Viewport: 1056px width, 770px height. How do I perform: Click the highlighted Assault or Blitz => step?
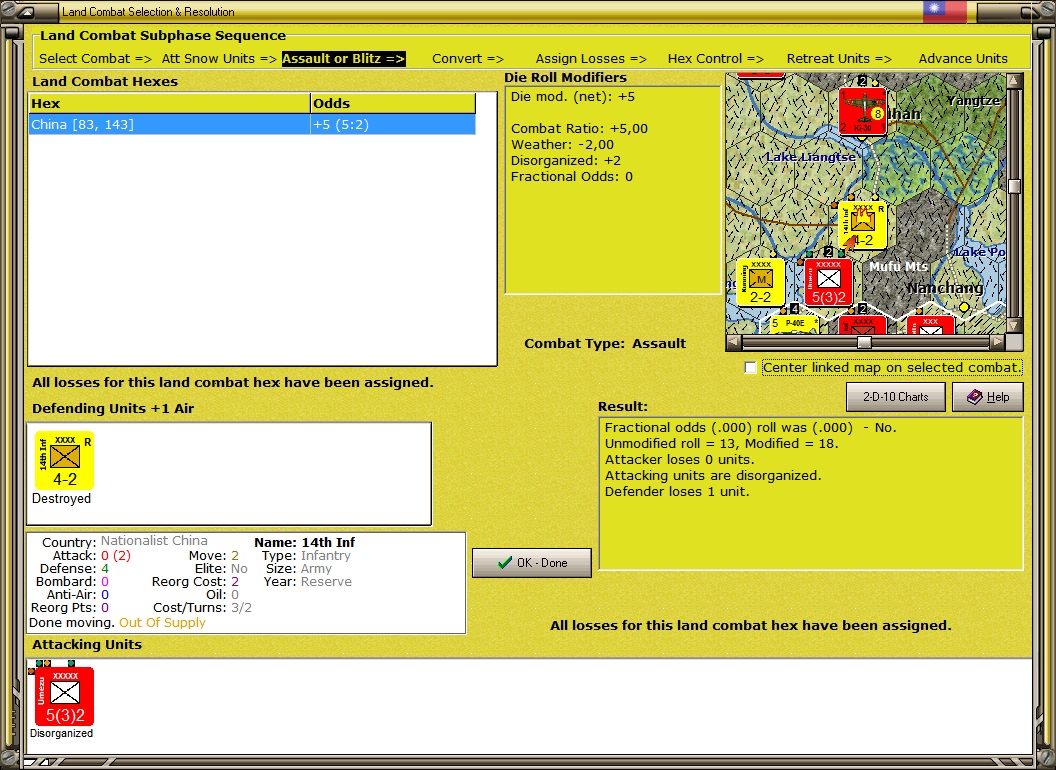coord(343,59)
